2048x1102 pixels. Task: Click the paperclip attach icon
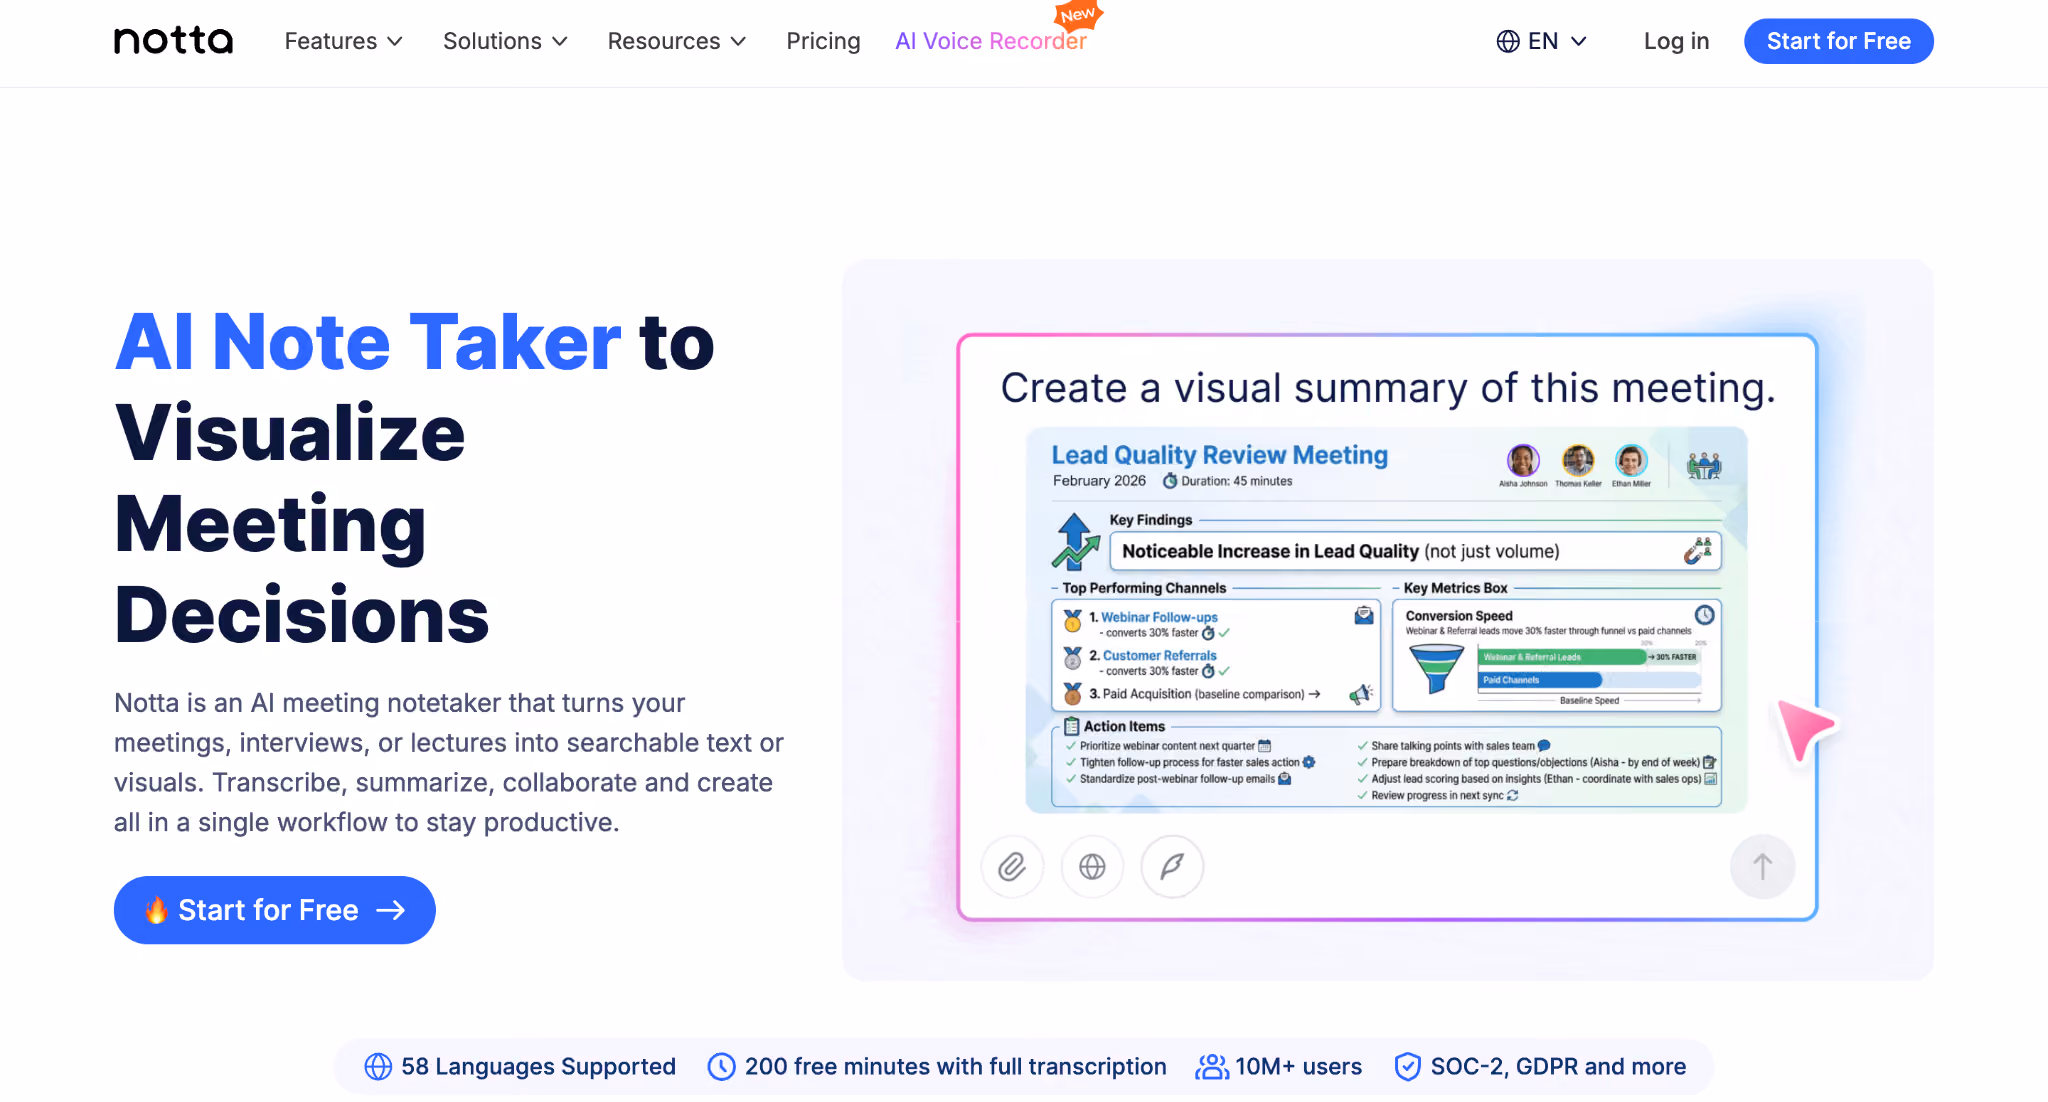1012,866
